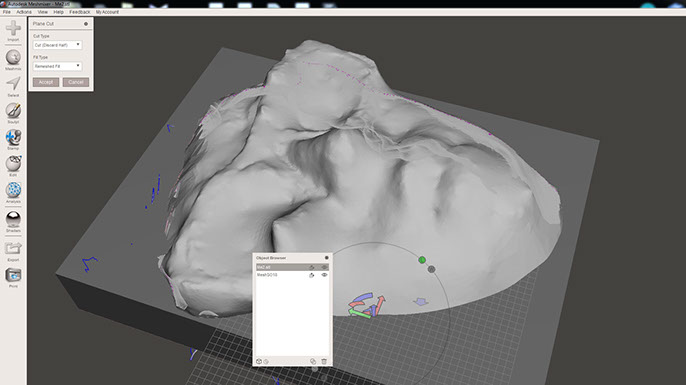Open the File menu

tap(7, 12)
